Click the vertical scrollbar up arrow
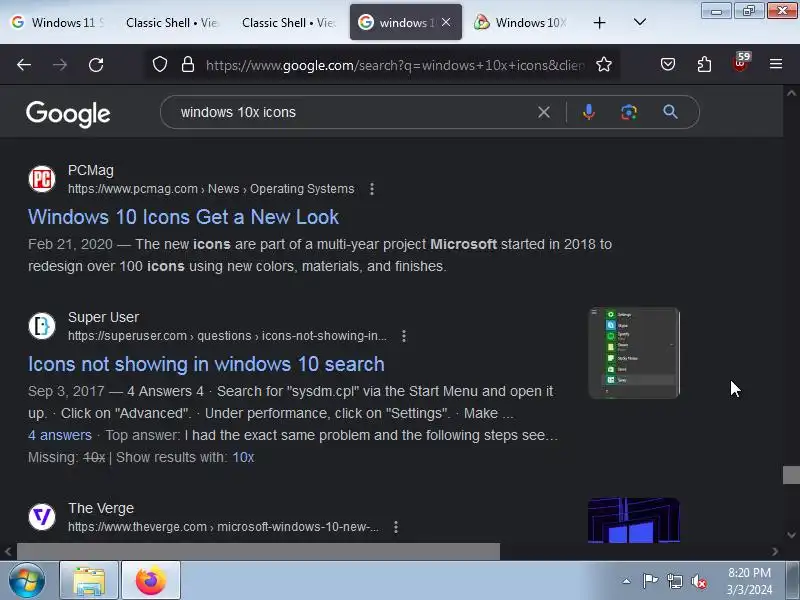The image size is (800, 600). [x=791, y=93]
